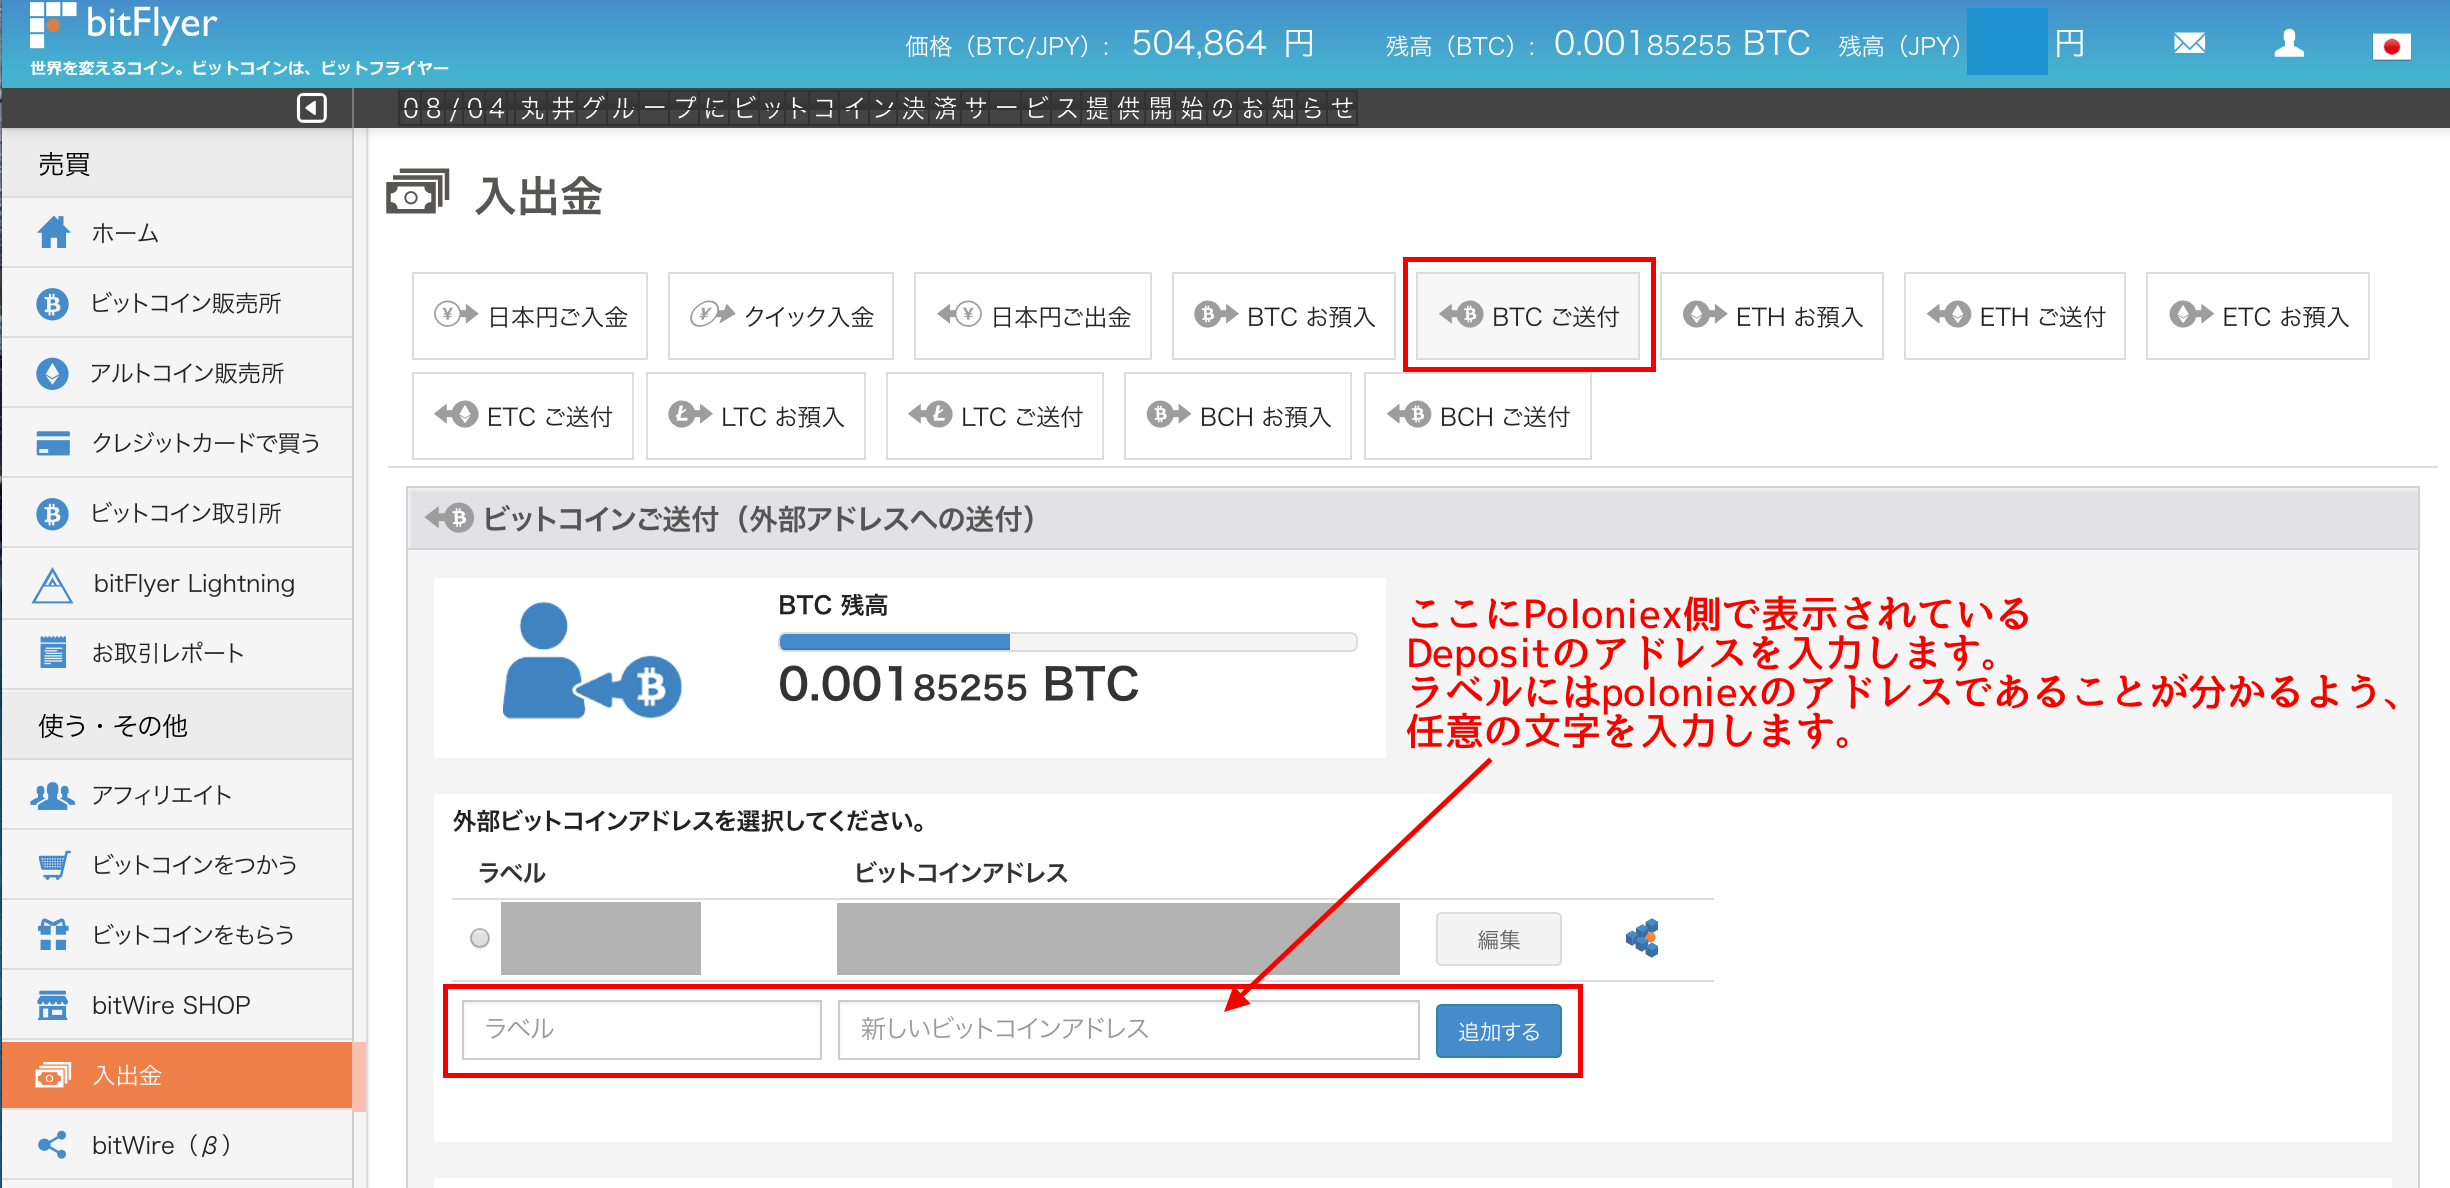This screenshot has height=1188, width=2450.
Task: Click the 入出金 page heading icon
Action: tap(418, 192)
